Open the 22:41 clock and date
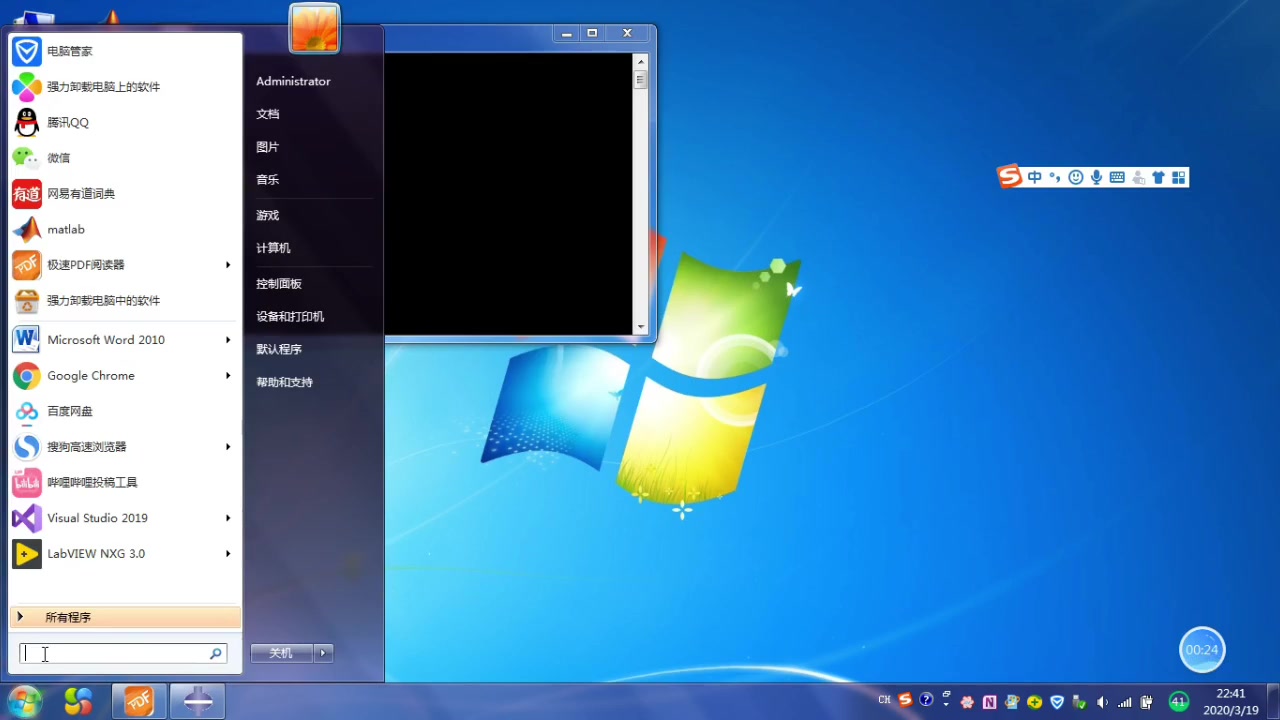 [1231, 702]
